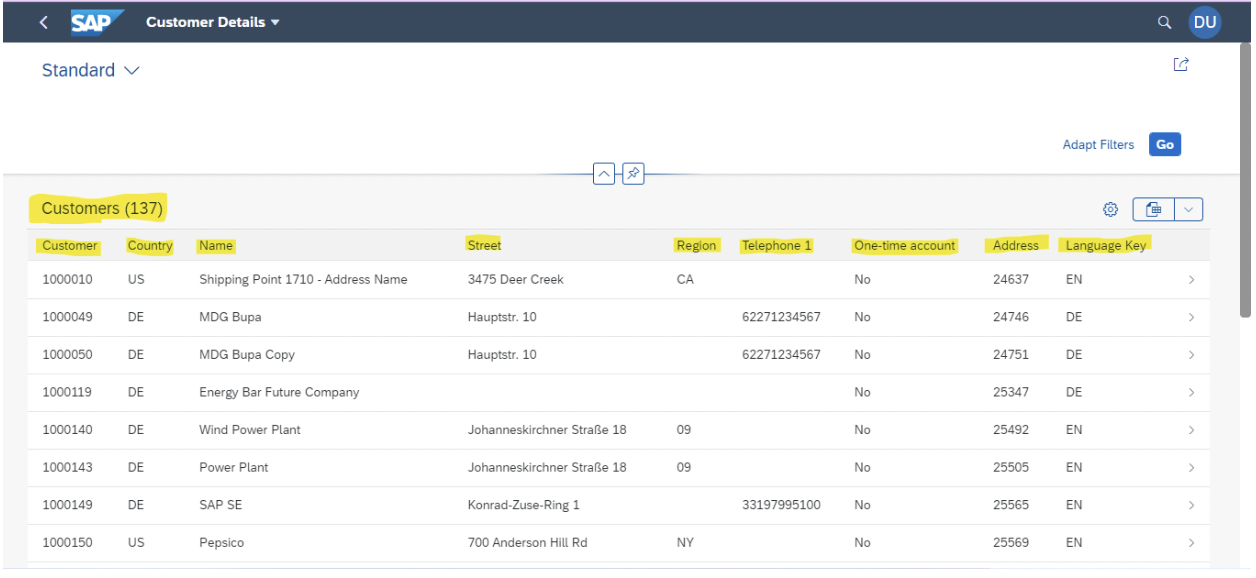Viewport: 1256px width, 578px height.
Task: Open the share actions icon below the header
Action: (1181, 63)
